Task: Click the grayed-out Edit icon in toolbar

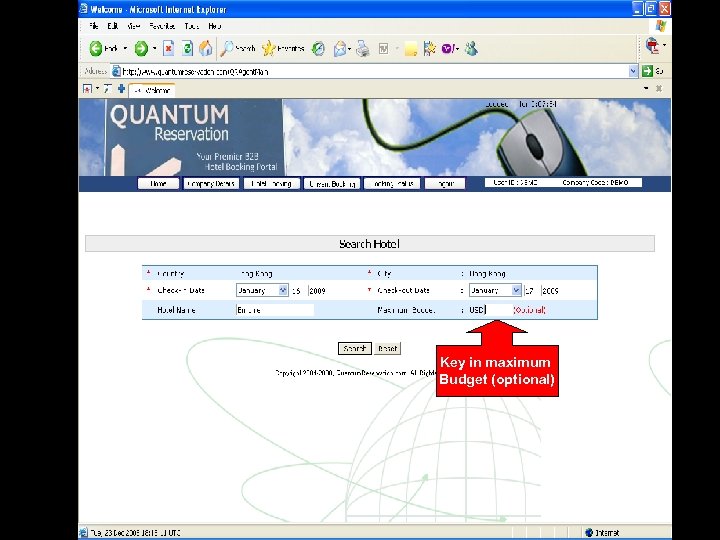Action: (x=383, y=48)
